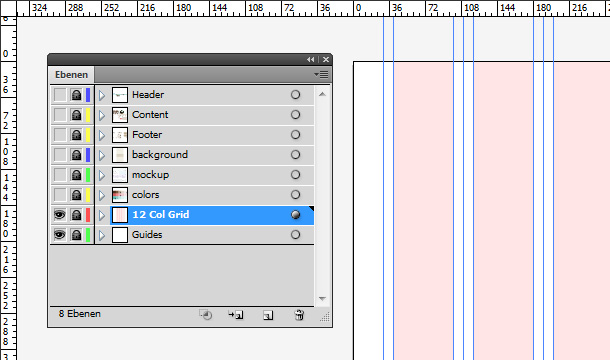610x360 pixels.
Task: Target the colors layer circle
Action: (x=295, y=195)
